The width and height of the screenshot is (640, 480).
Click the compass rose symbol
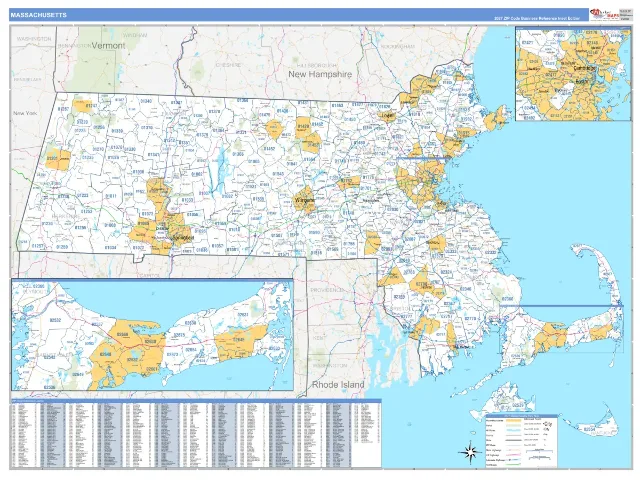coord(470,452)
